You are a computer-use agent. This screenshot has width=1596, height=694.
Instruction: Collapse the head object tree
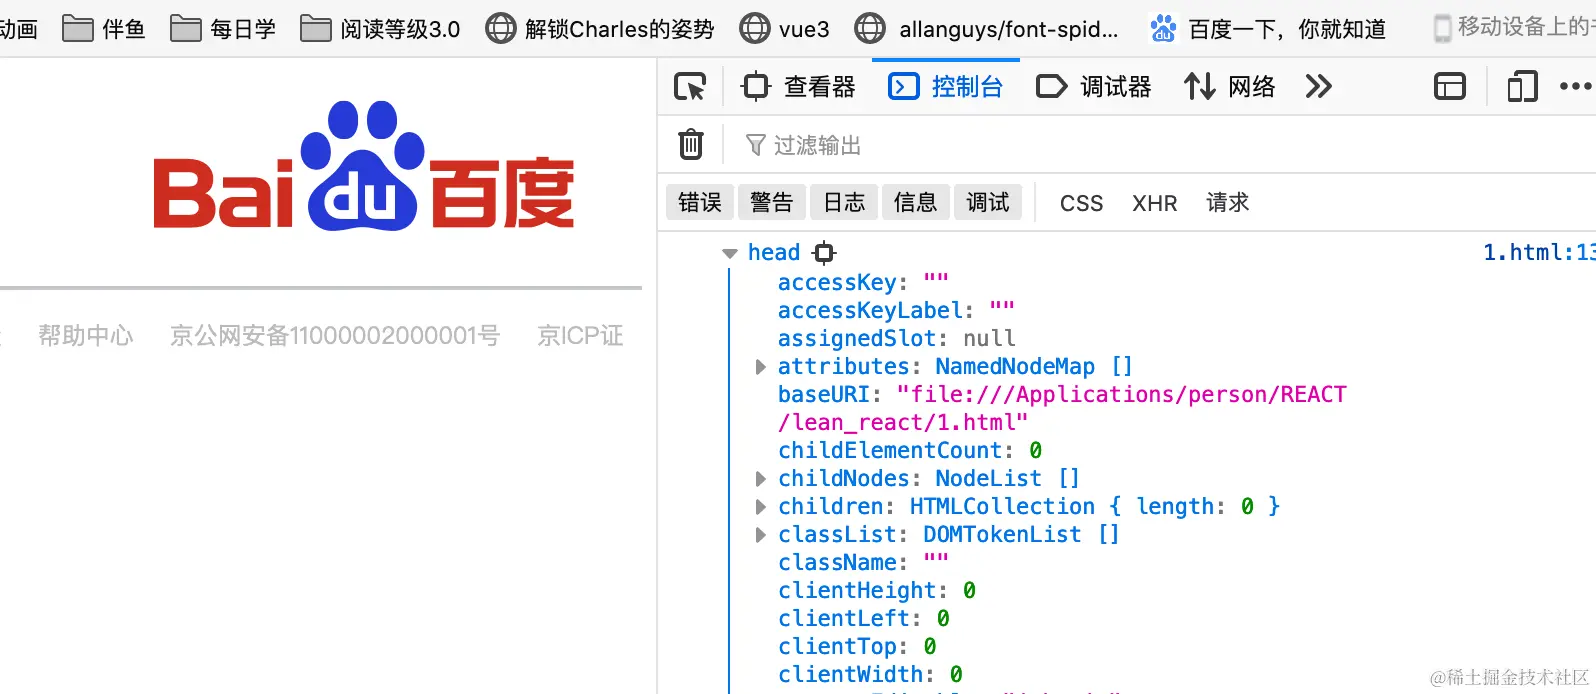click(730, 253)
